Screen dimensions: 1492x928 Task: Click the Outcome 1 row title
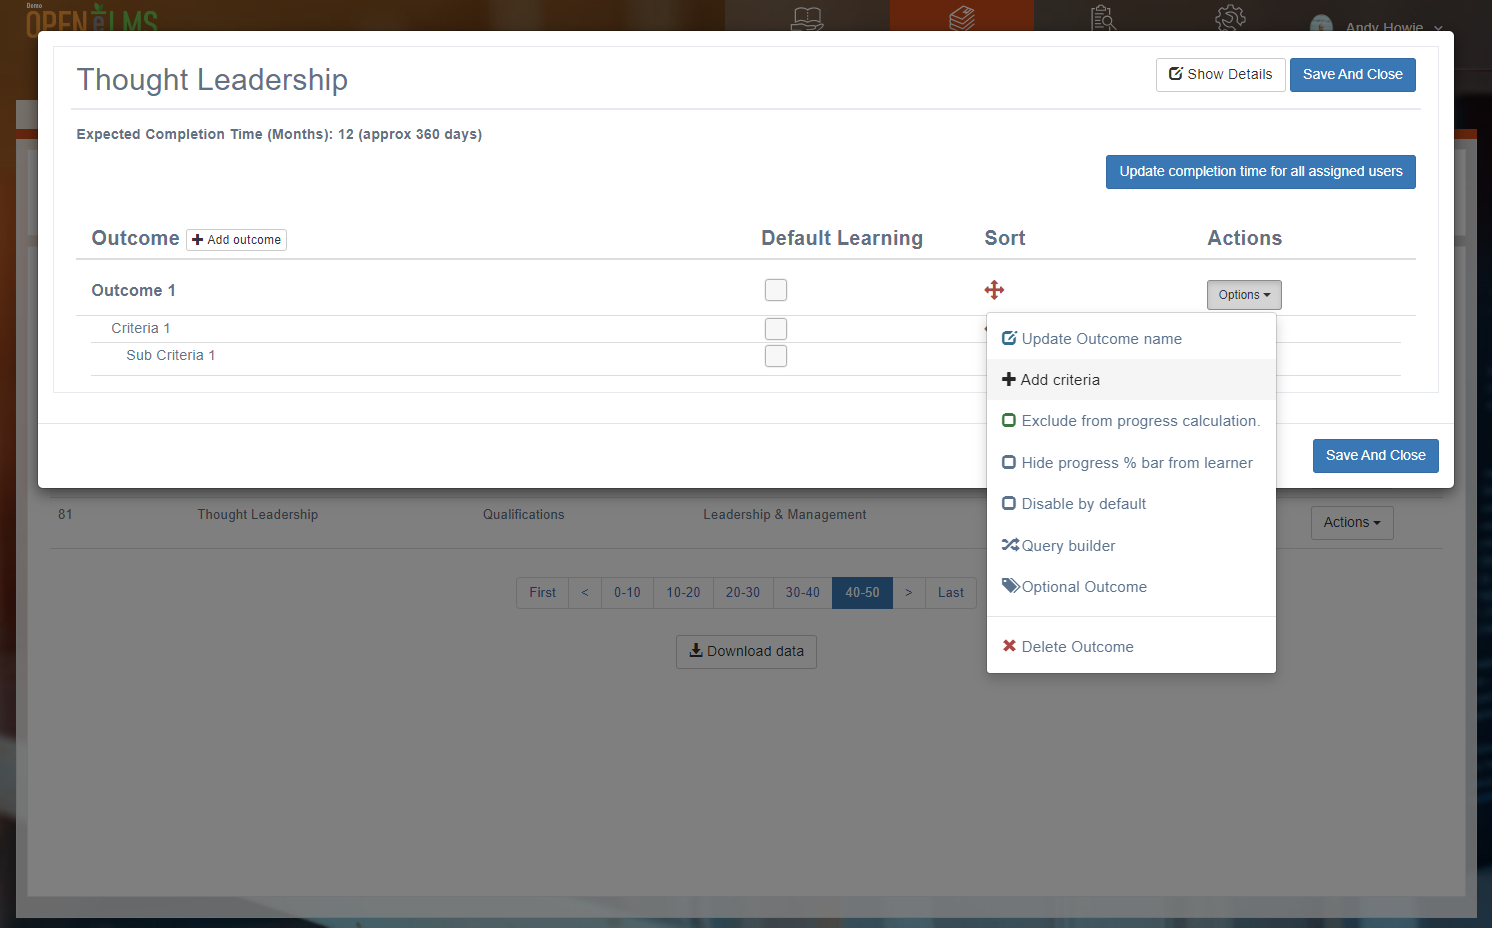[133, 291]
